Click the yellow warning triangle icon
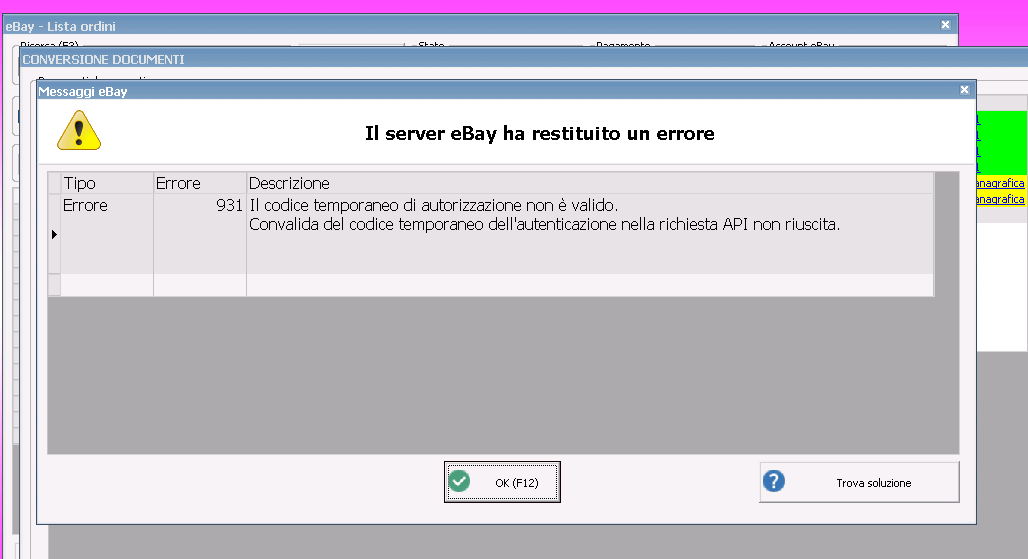 (79, 130)
